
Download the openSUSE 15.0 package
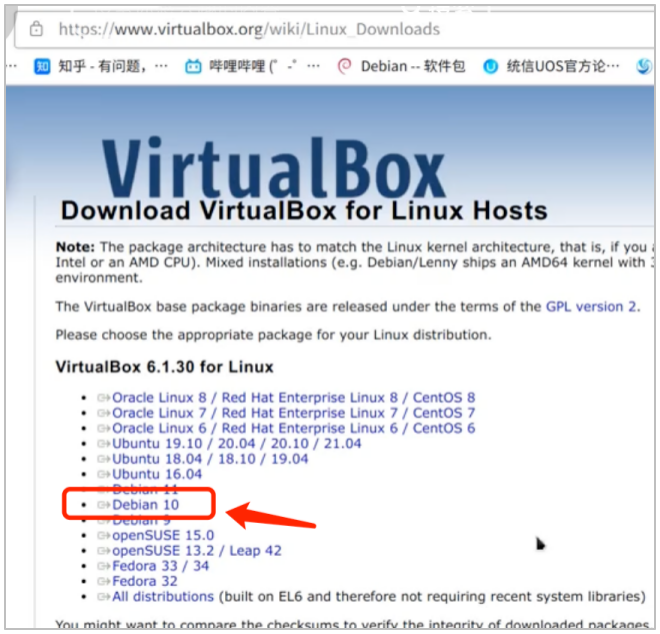[x=163, y=535]
